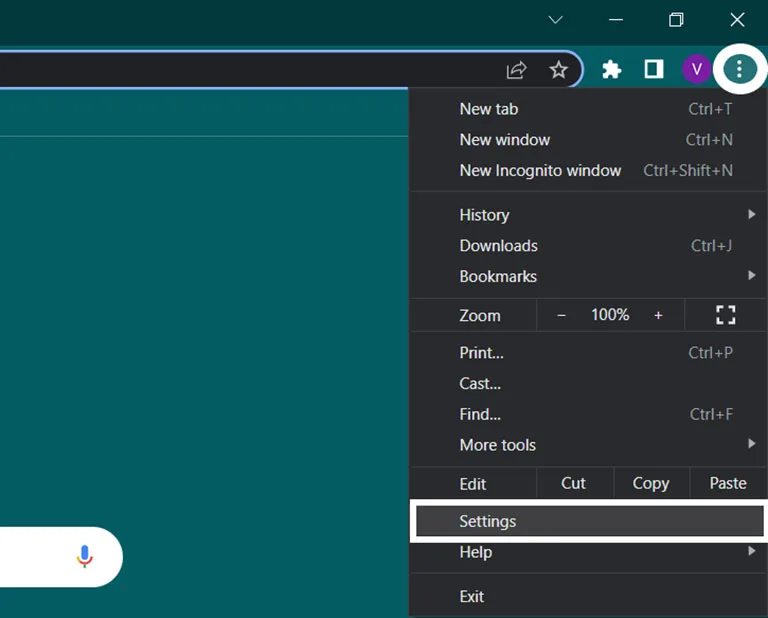Select Exit to close Chrome
This screenshot has width=768, height=618.
point(588,596)
